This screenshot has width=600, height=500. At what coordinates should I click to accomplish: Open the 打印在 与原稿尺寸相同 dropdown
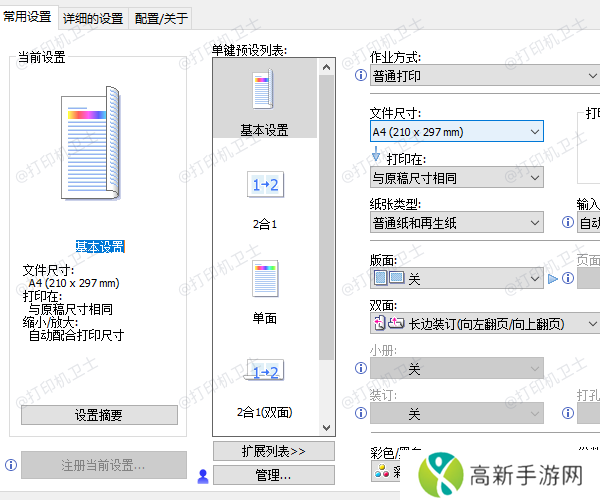(x=457, y=178)
